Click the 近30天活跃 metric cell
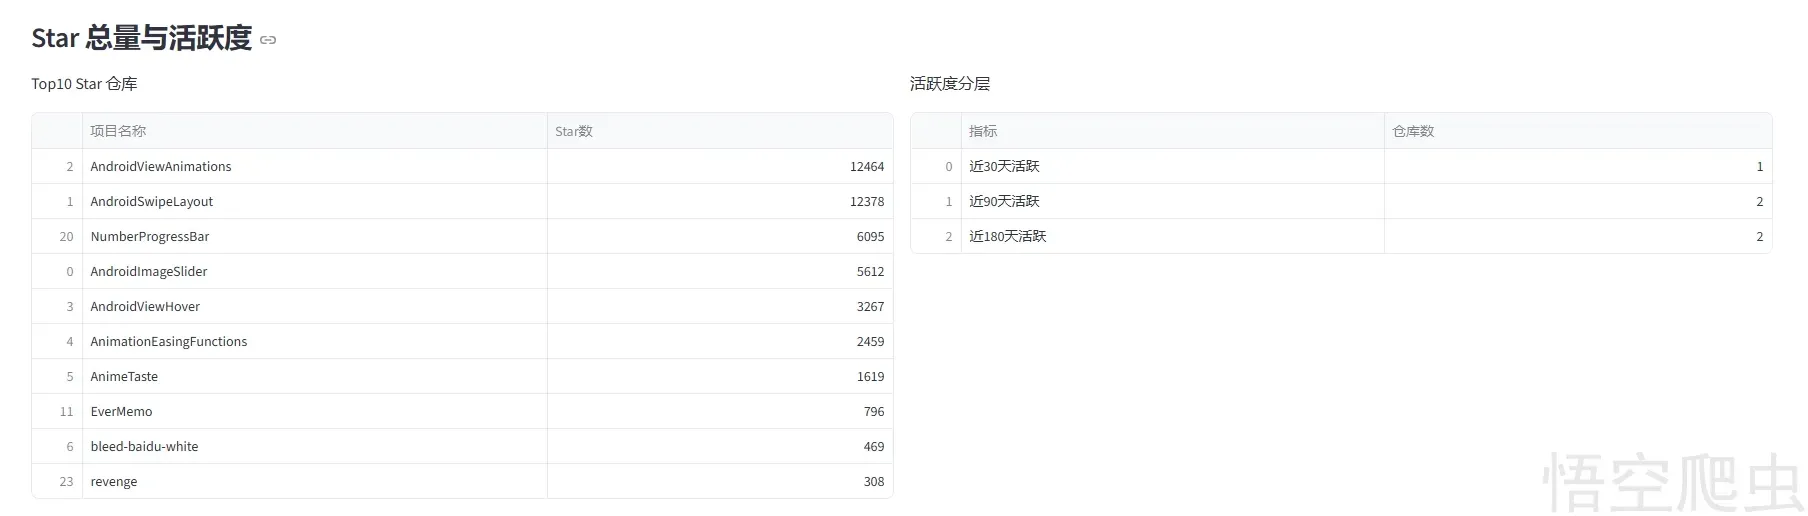The width and height of the screenshot is (1808, 516). [1004, 167]
